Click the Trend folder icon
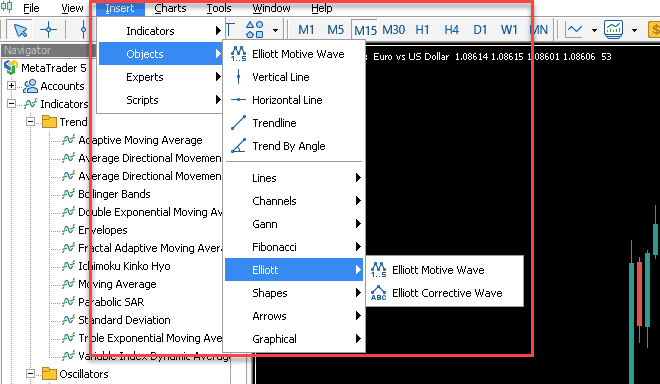Screen dimensions: 660x384 pyautogui.click(x=49, y=122)
